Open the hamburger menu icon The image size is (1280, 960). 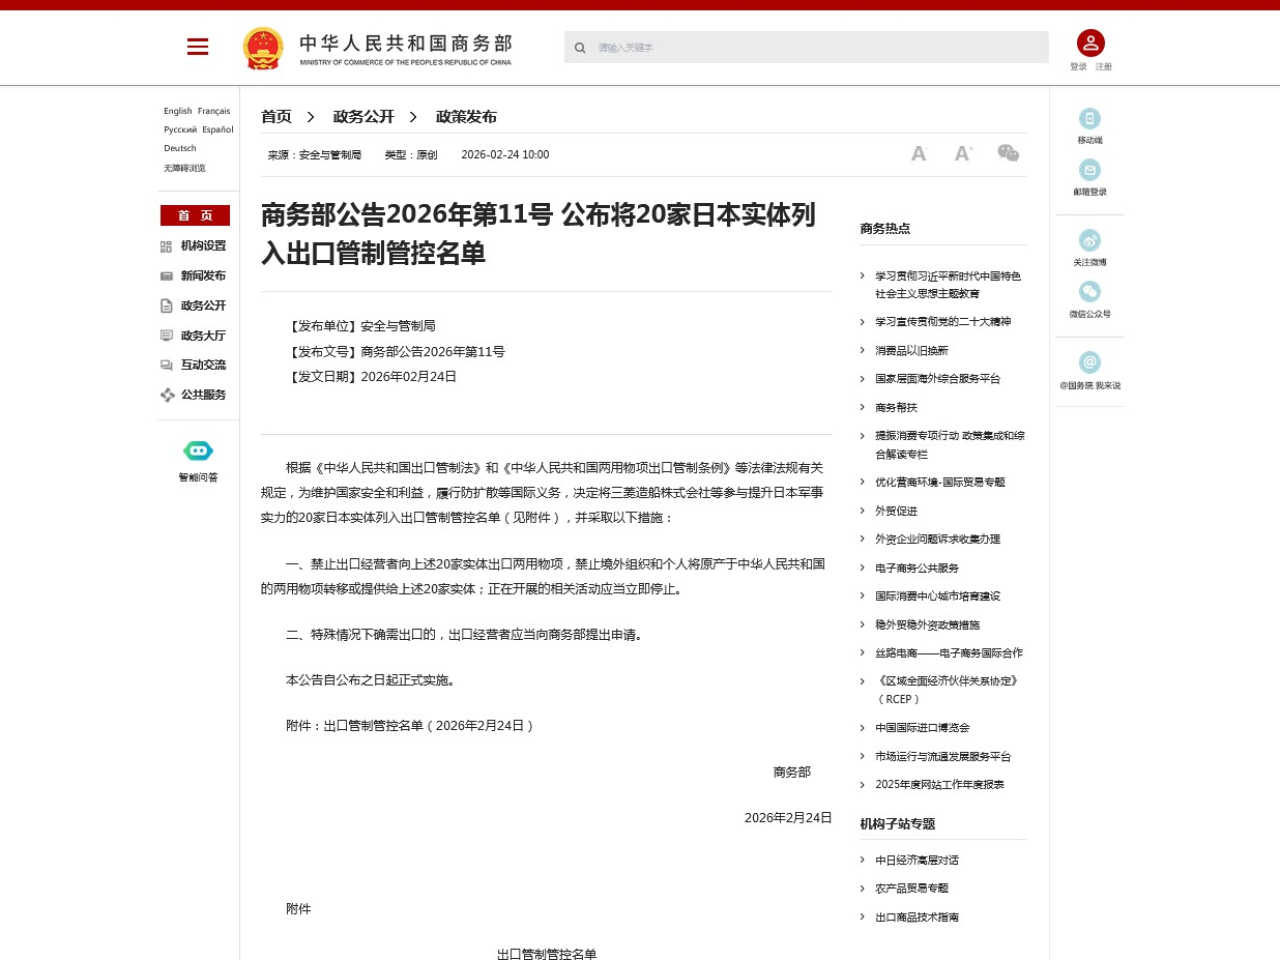coord(197,47)
